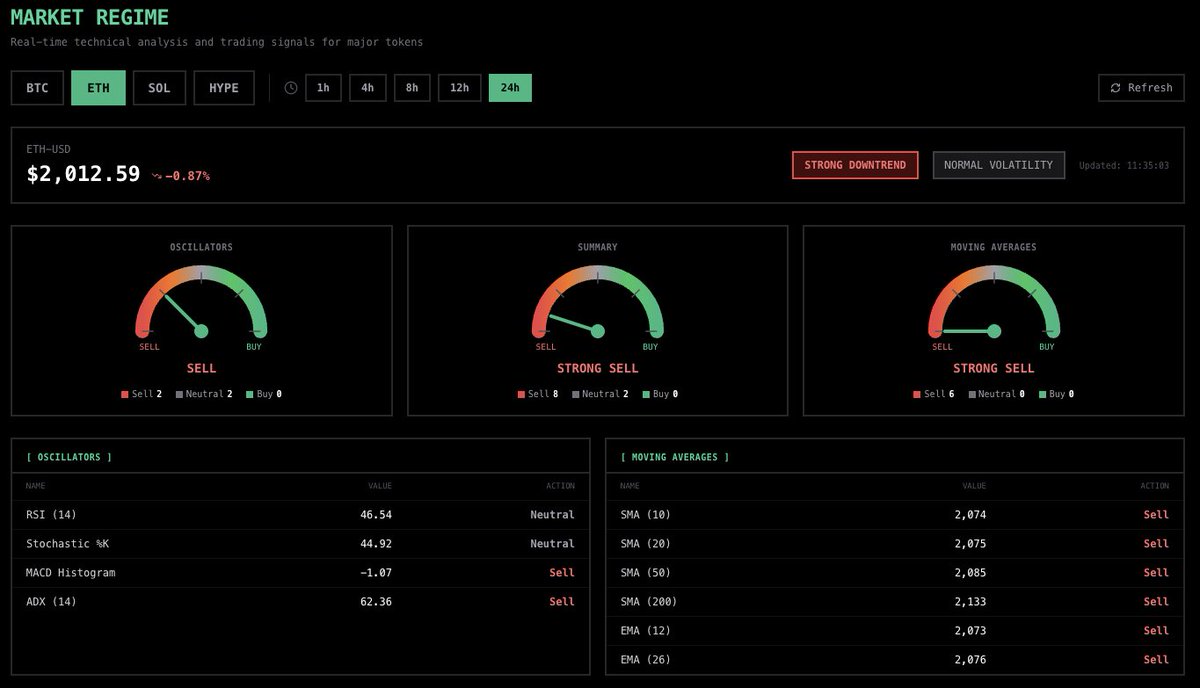Click the MACD Histogram row name

point(71,573)
